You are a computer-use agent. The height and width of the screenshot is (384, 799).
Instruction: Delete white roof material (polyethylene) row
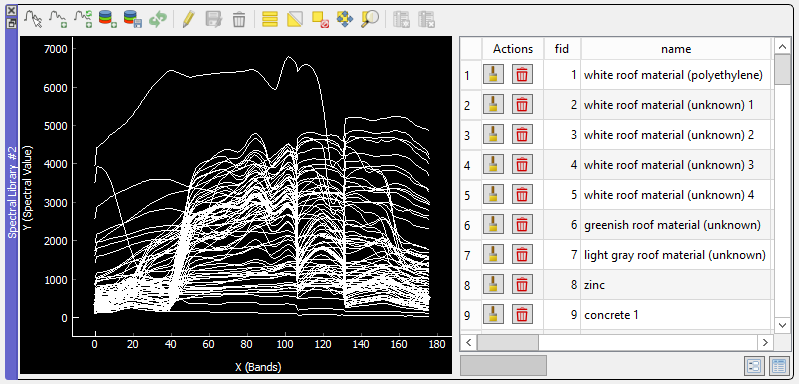(x=522, y=75)
